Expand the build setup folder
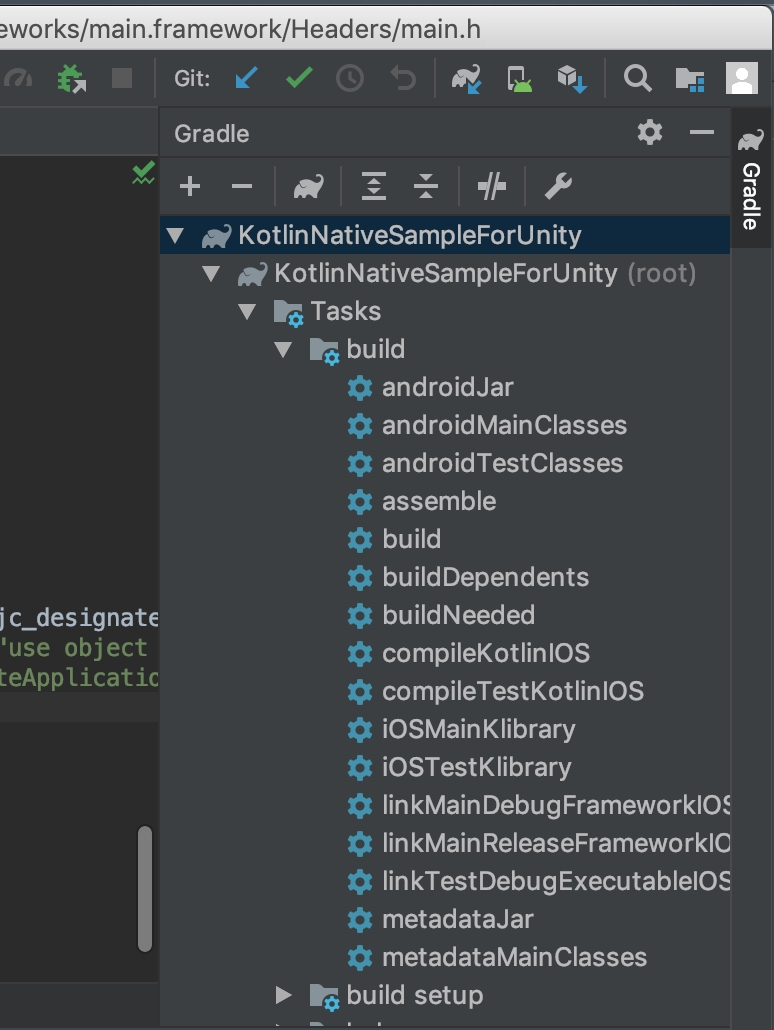 283,995
